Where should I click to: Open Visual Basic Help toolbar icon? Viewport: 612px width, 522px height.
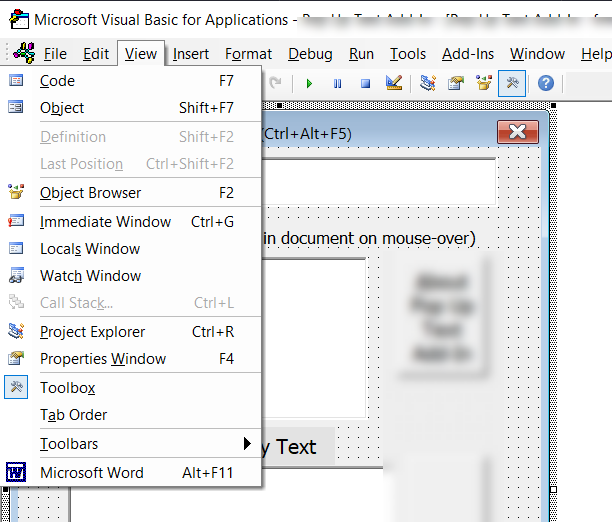pyautogui.click(x=546, y=83)
